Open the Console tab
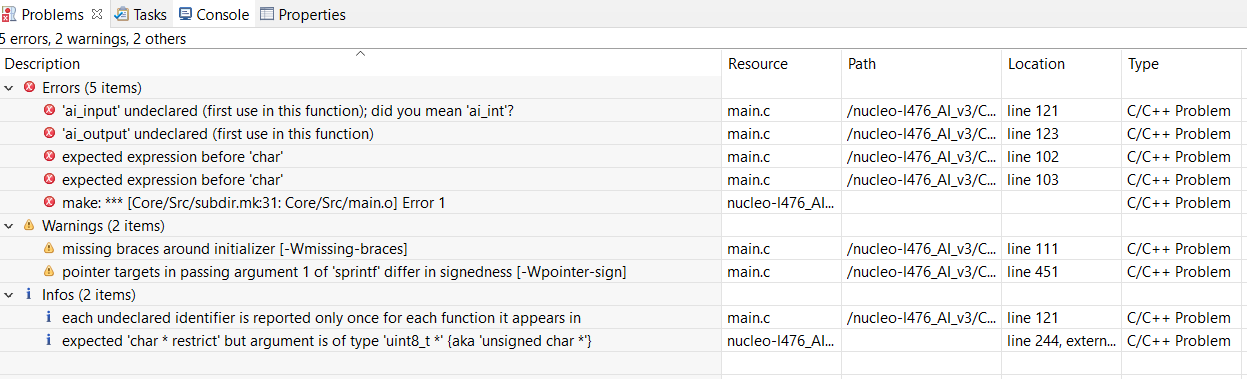This screenshot has height=379, width=1247. point(214,14)
